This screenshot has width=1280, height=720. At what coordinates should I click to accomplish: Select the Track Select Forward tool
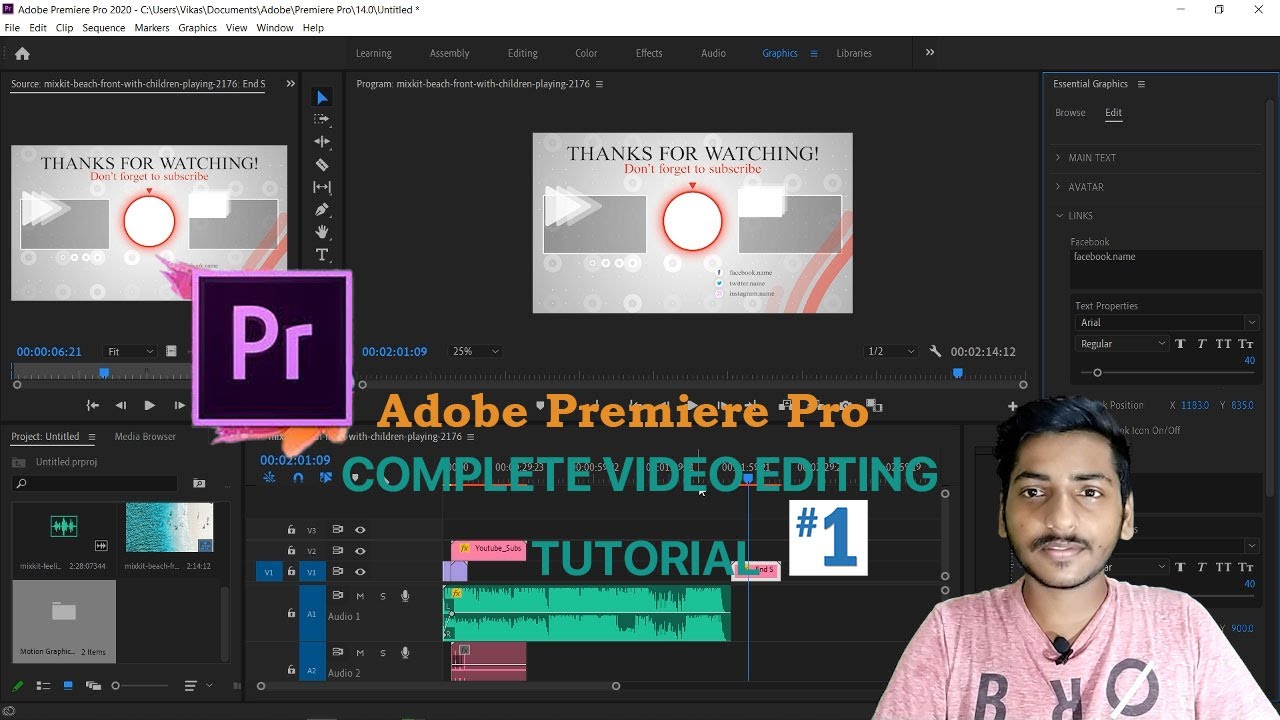pos(322,119)
